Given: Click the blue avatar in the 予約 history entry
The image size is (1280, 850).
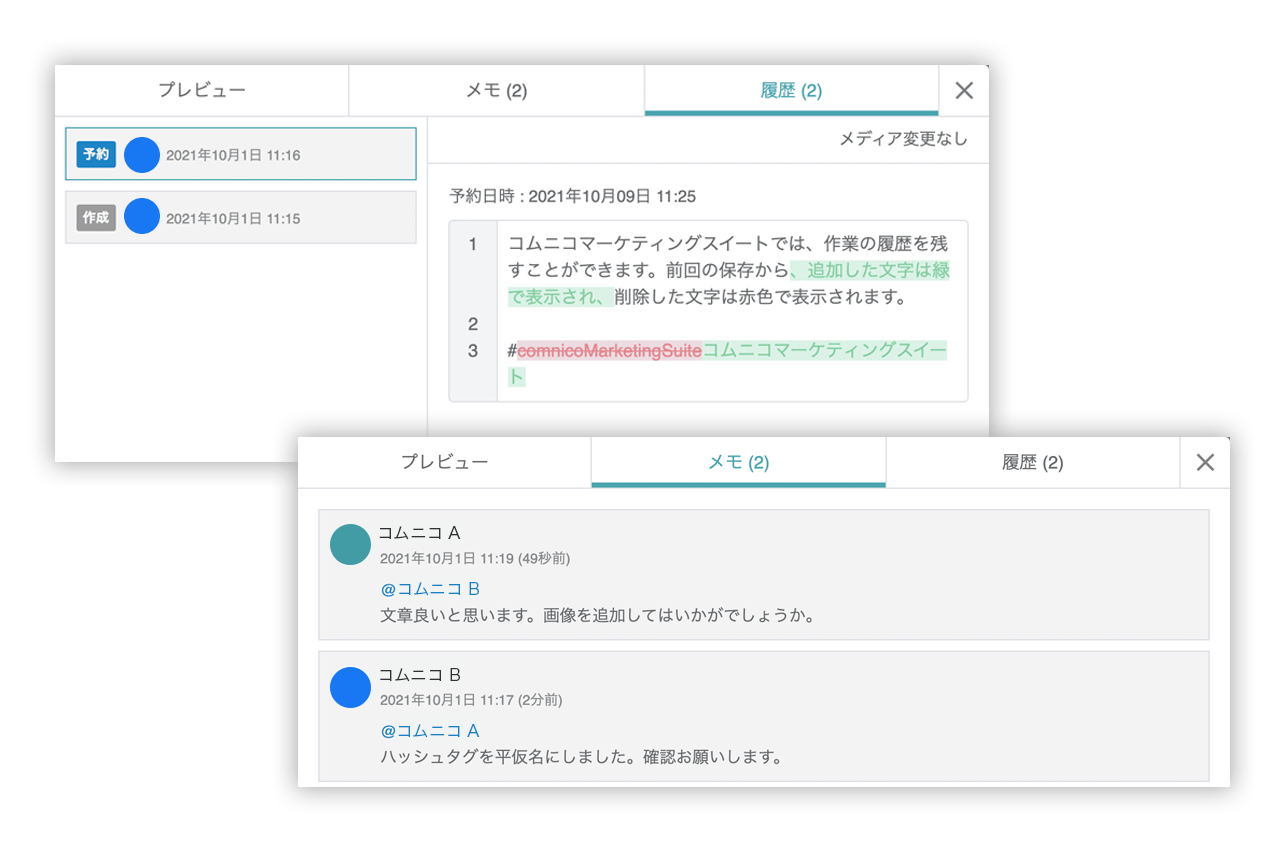Looking at the screenshot, I should coord(142,155).
